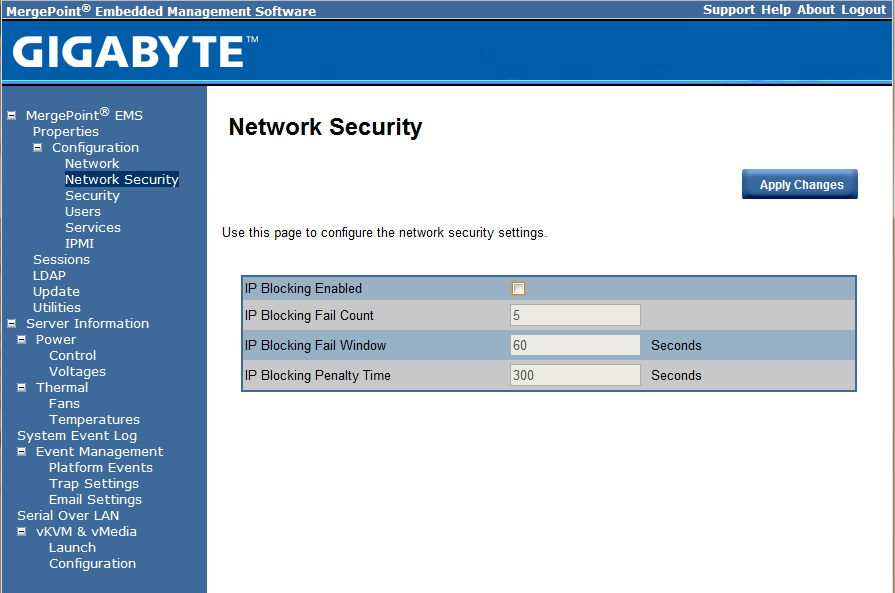The image size is (895, 593).
Task: Open the Help link in the header
Action: 775,9
